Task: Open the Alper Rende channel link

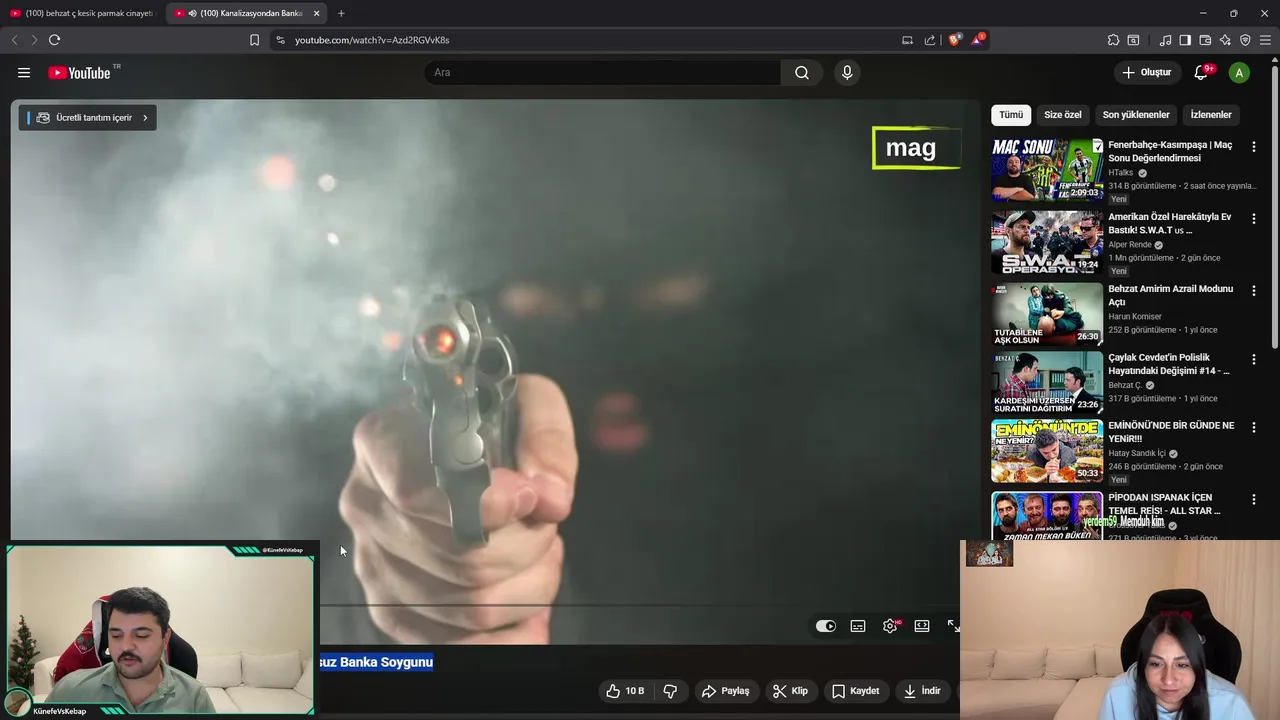Action: [x=1130, y=245]
